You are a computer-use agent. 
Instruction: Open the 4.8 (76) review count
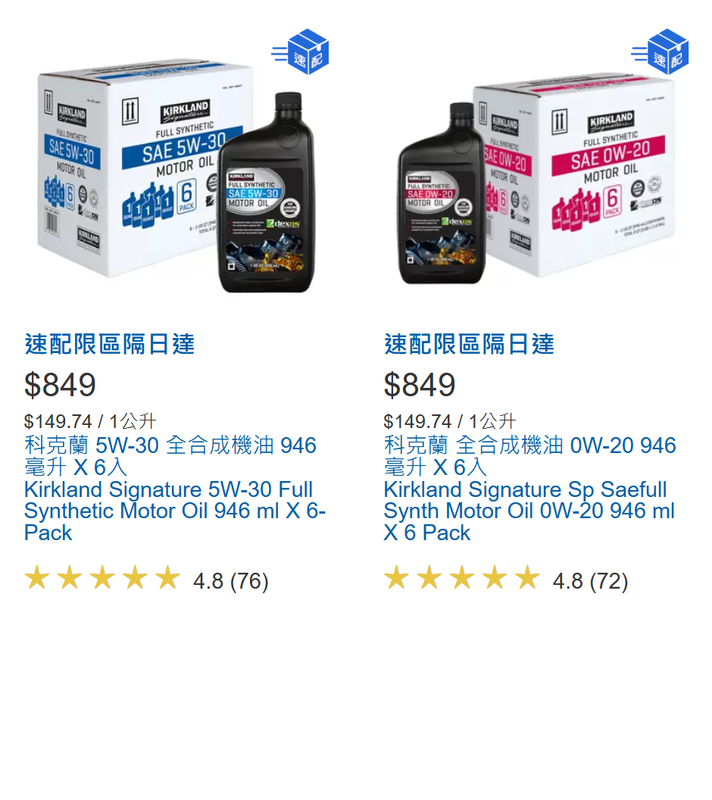point(231,581)
